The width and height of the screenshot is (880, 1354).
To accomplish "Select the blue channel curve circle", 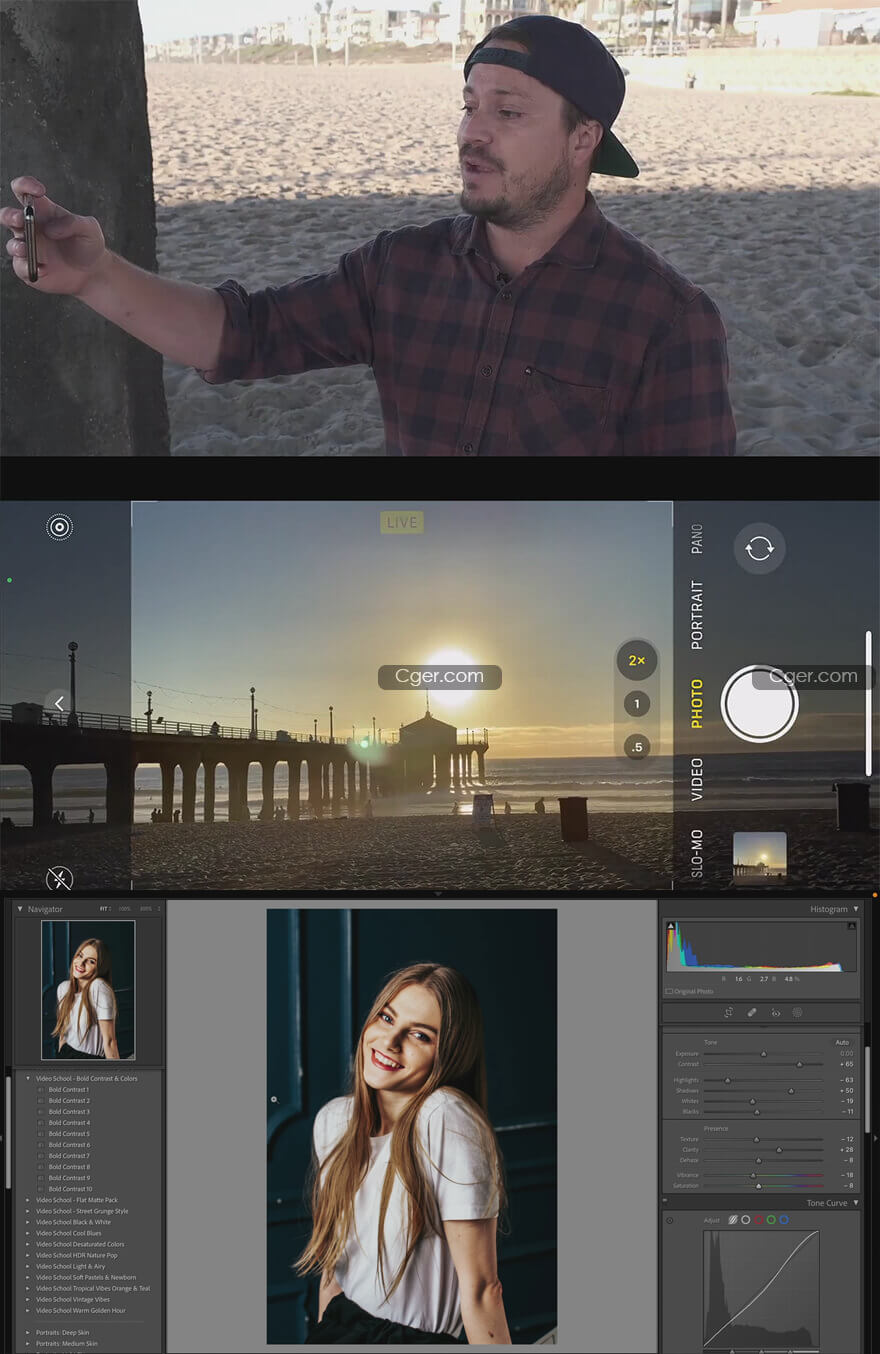I will (784, 1220).
